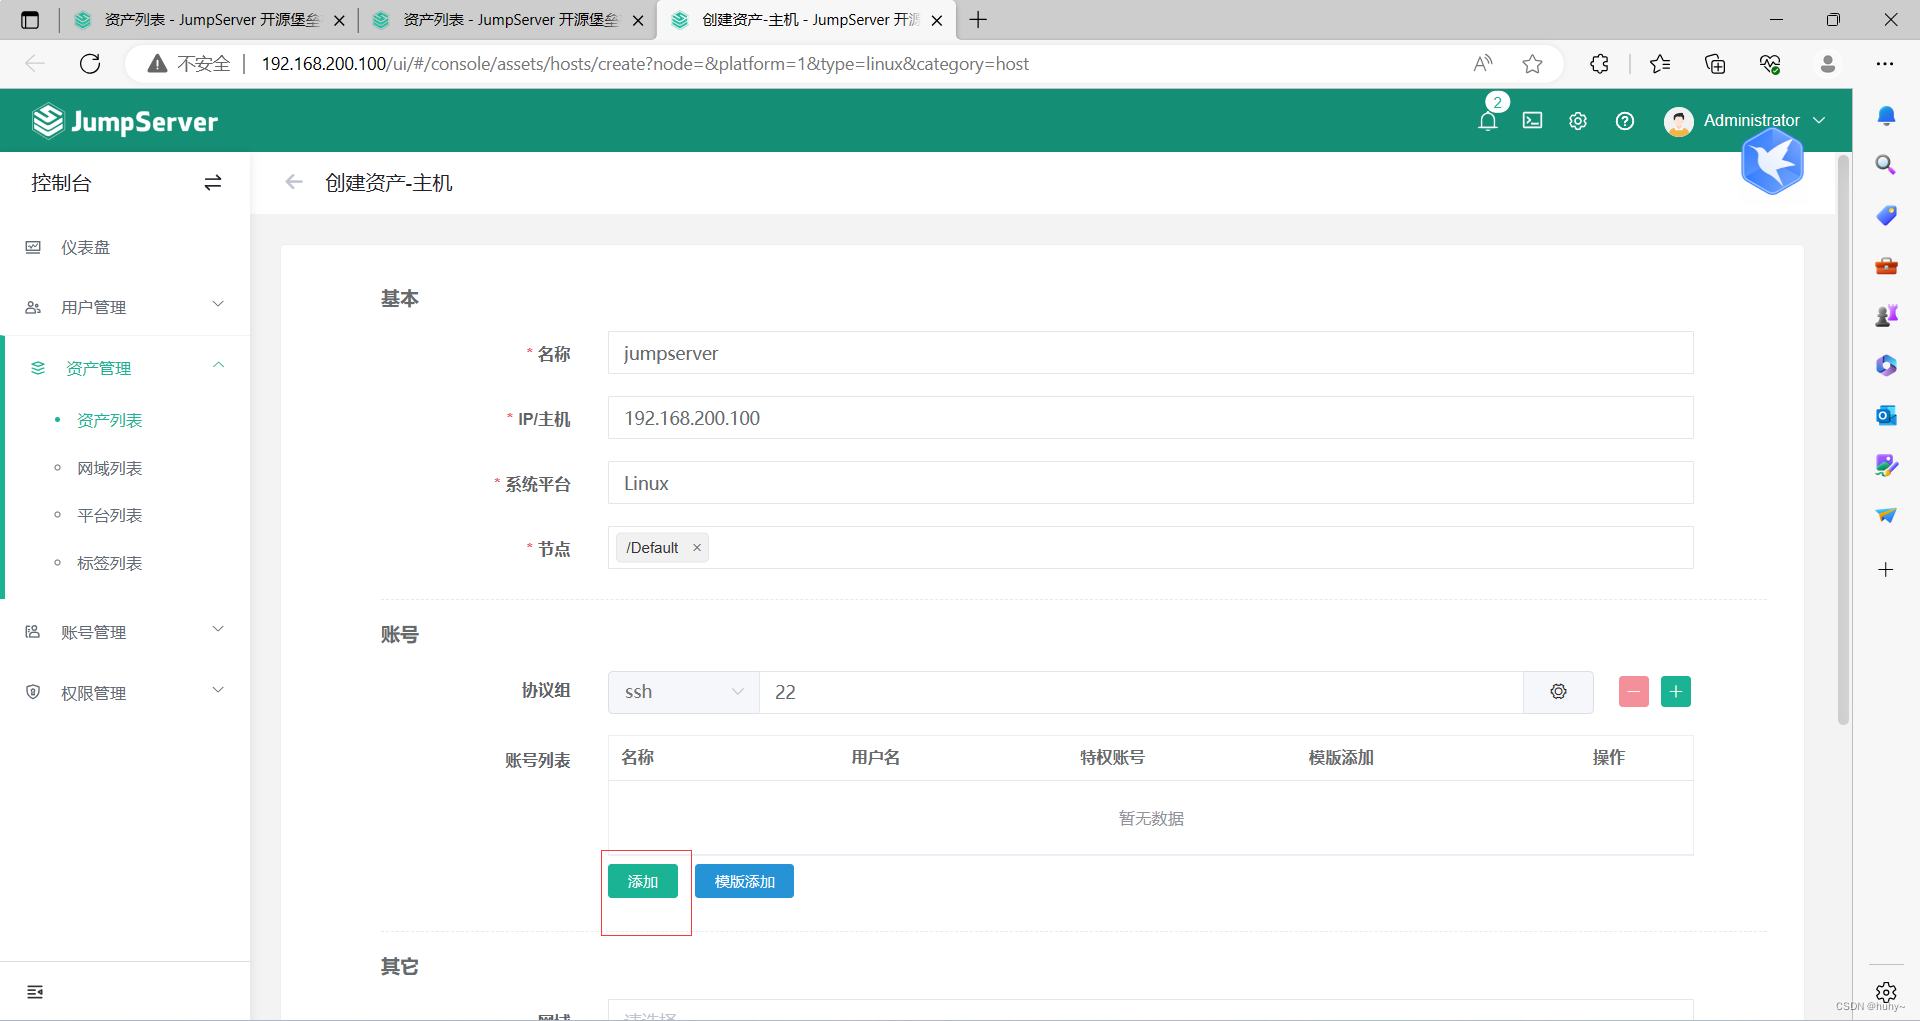Expand the Administrator user dropdown

pos(1764,120)
